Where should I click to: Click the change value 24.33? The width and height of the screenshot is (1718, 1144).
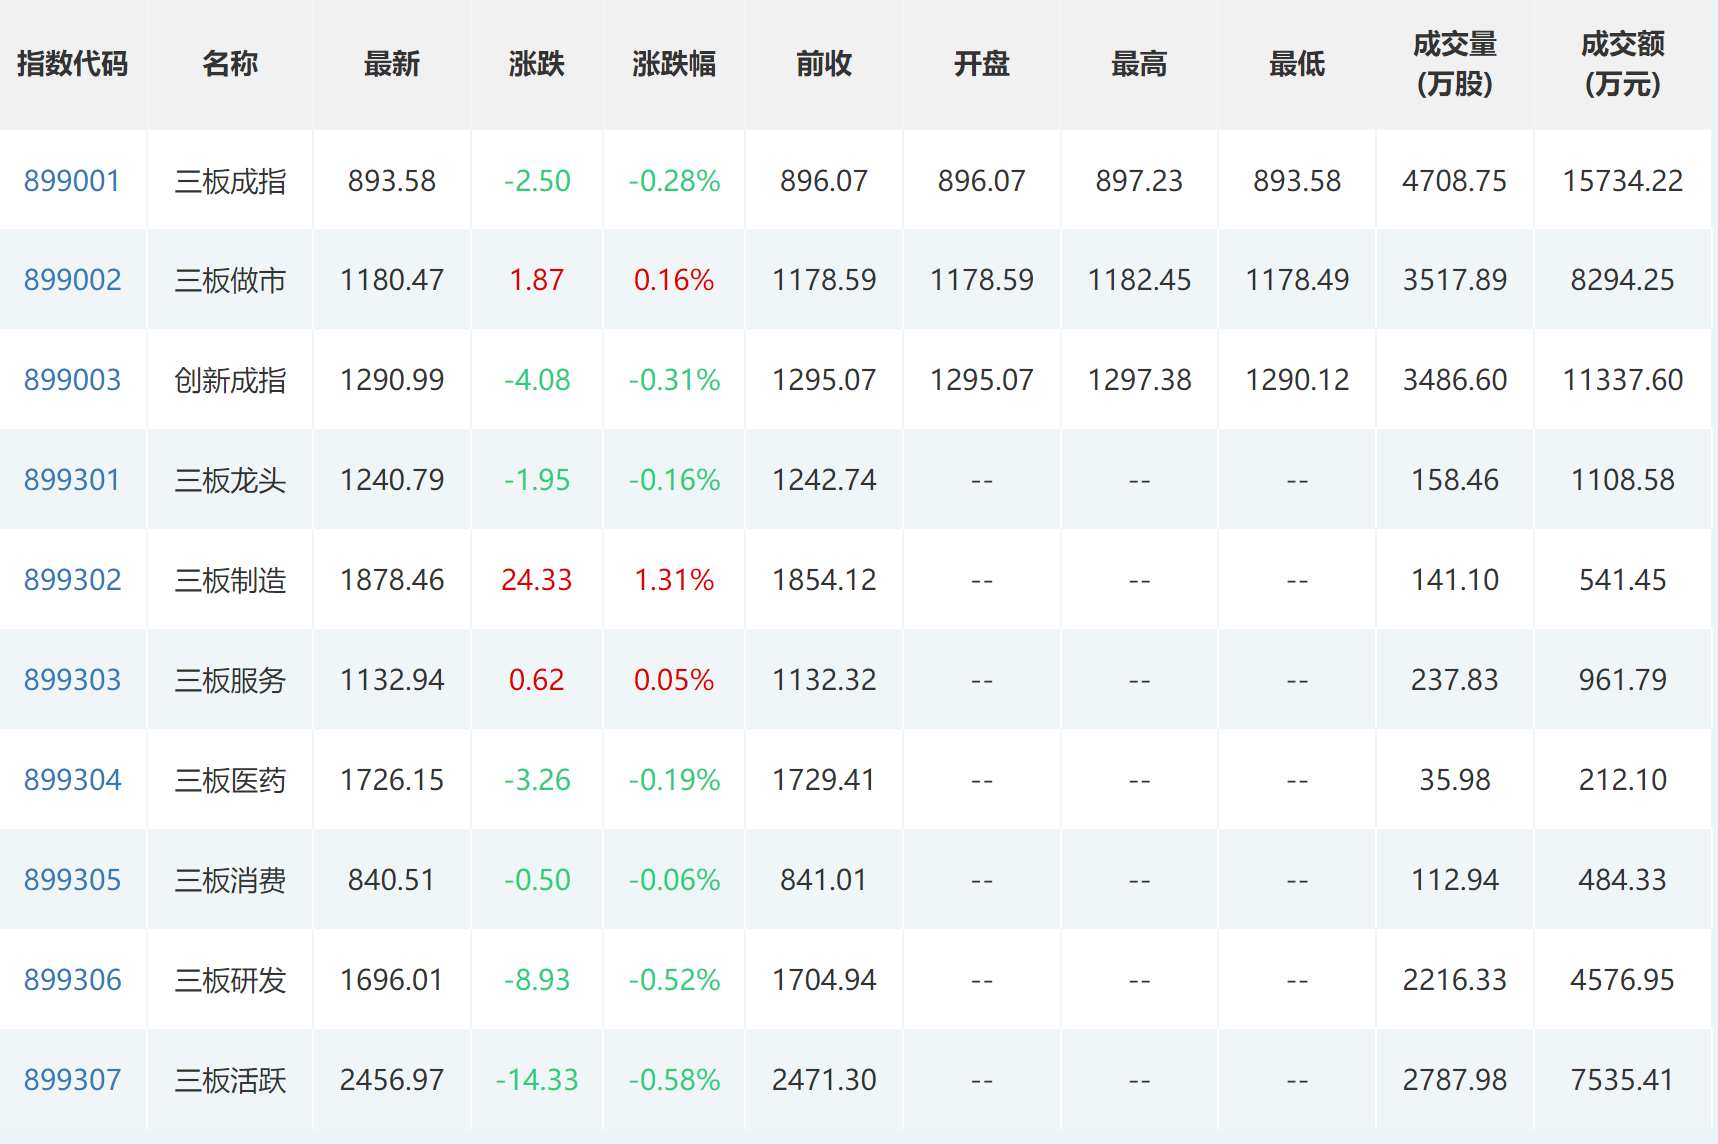tap(537, 580)
